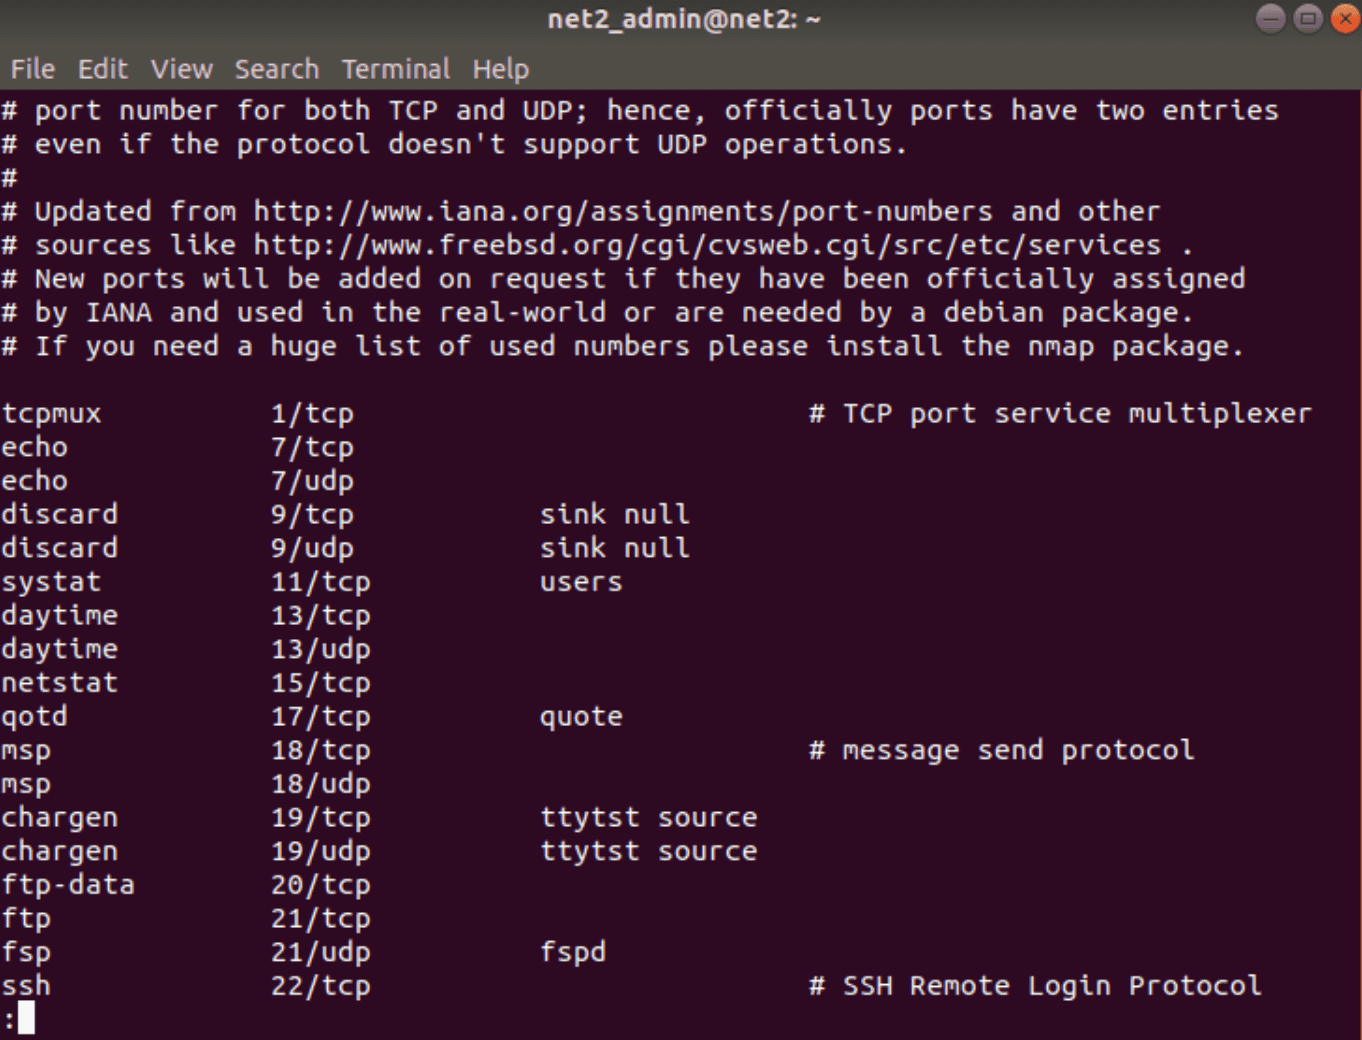Click the net2_admin@net2 window title
The image size is (1362, 1040).
683,19
